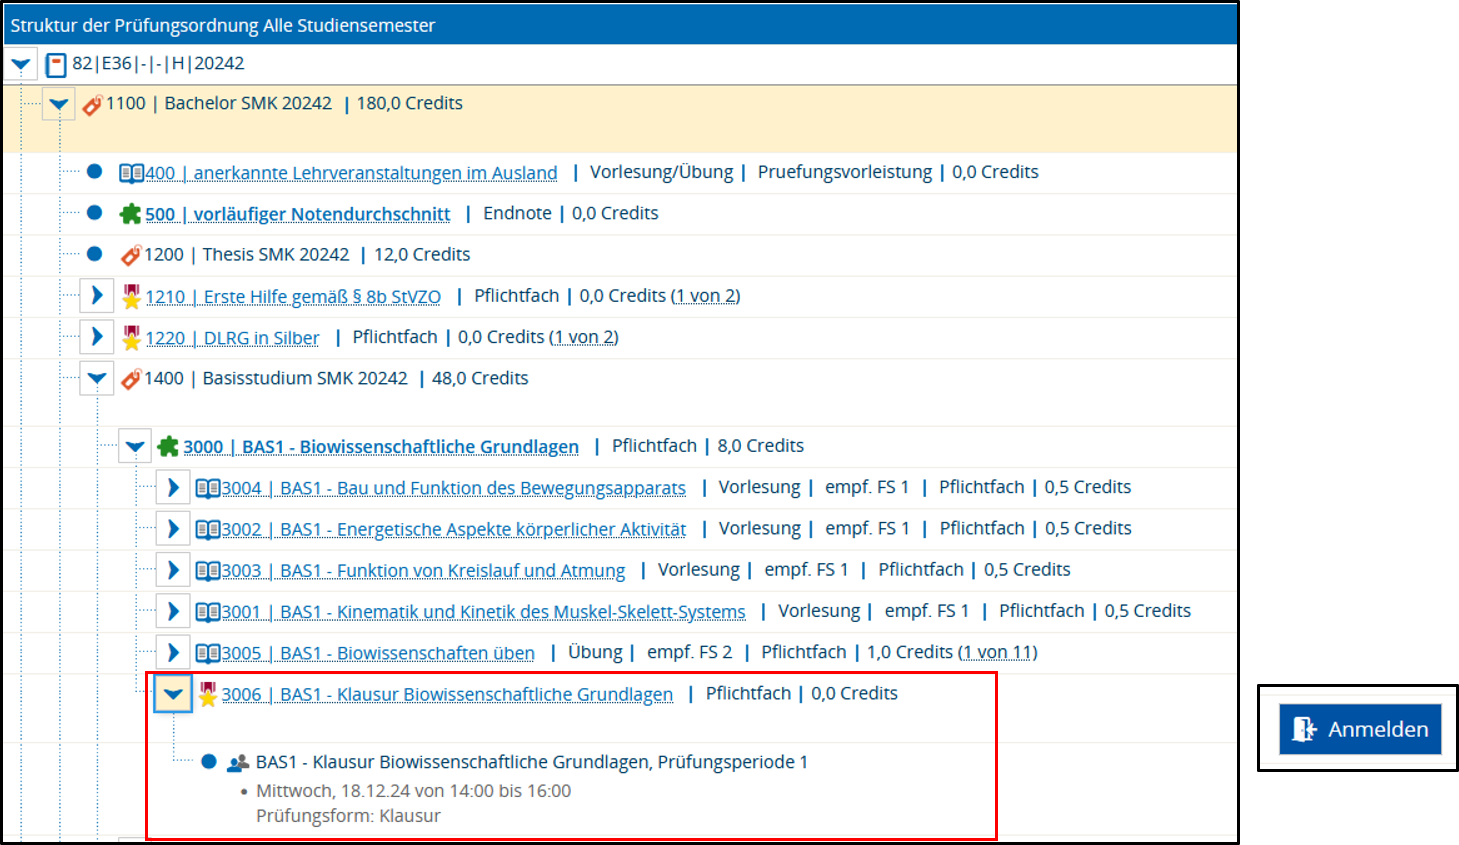Viewport: 1459px width, 845px height.
Task: Expand the 1220 DLRG in Silber row
Action: pyautogui.click(x=97, y=337)
